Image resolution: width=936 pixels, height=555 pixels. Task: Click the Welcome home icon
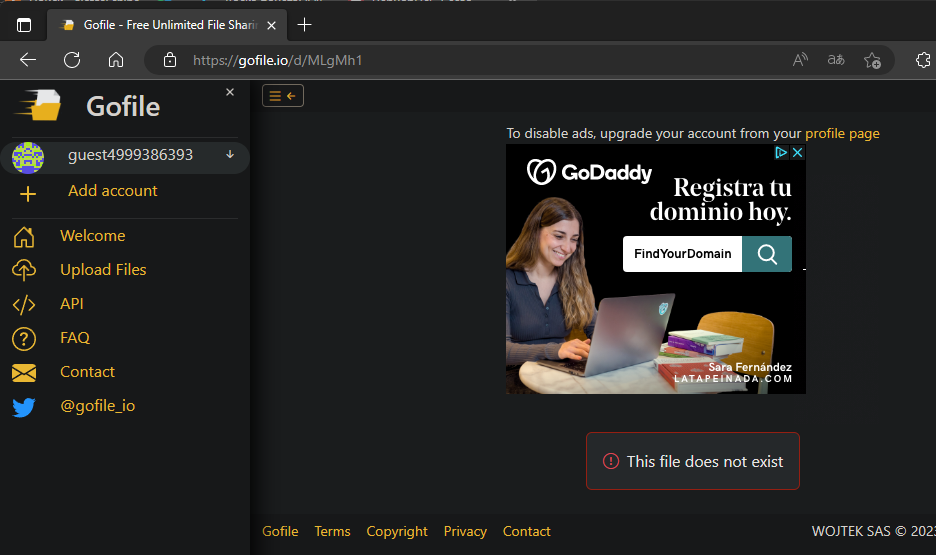(24, 237)
